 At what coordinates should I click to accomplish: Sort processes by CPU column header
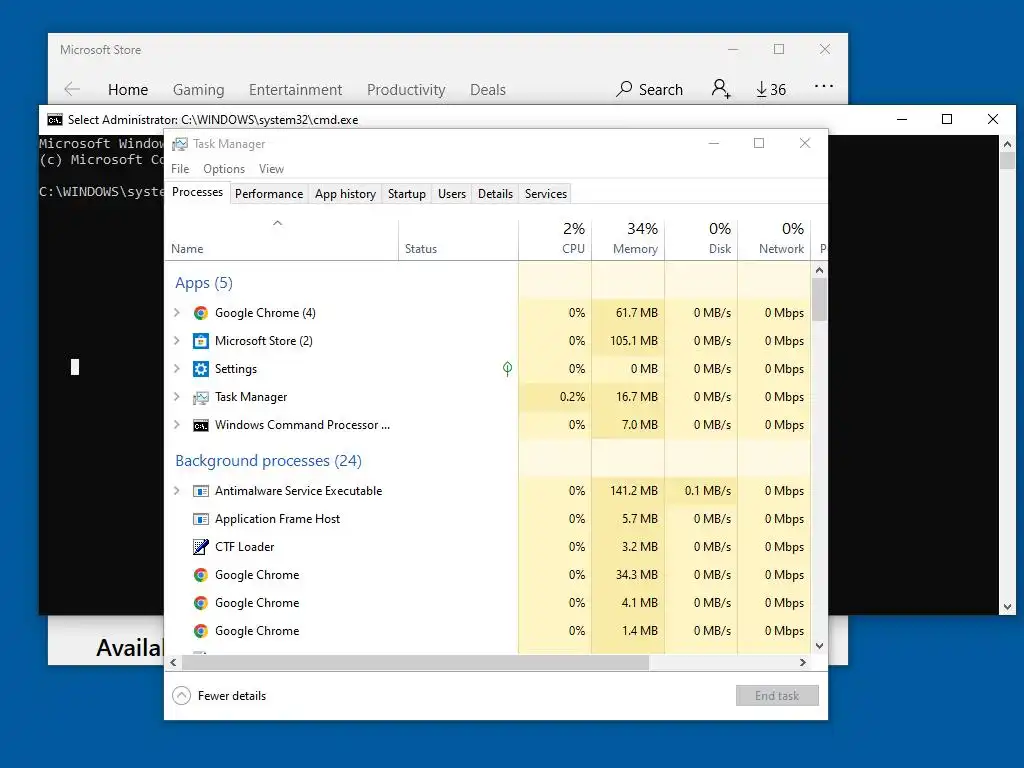(x=555, y=238)
